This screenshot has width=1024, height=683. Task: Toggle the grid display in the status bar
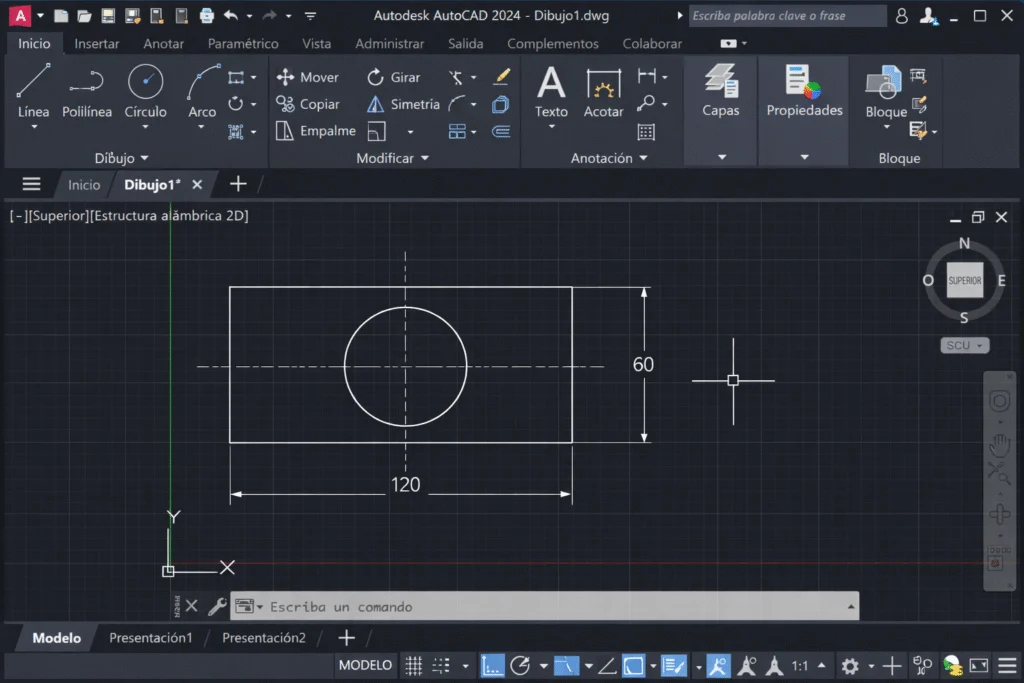point(413,665)
